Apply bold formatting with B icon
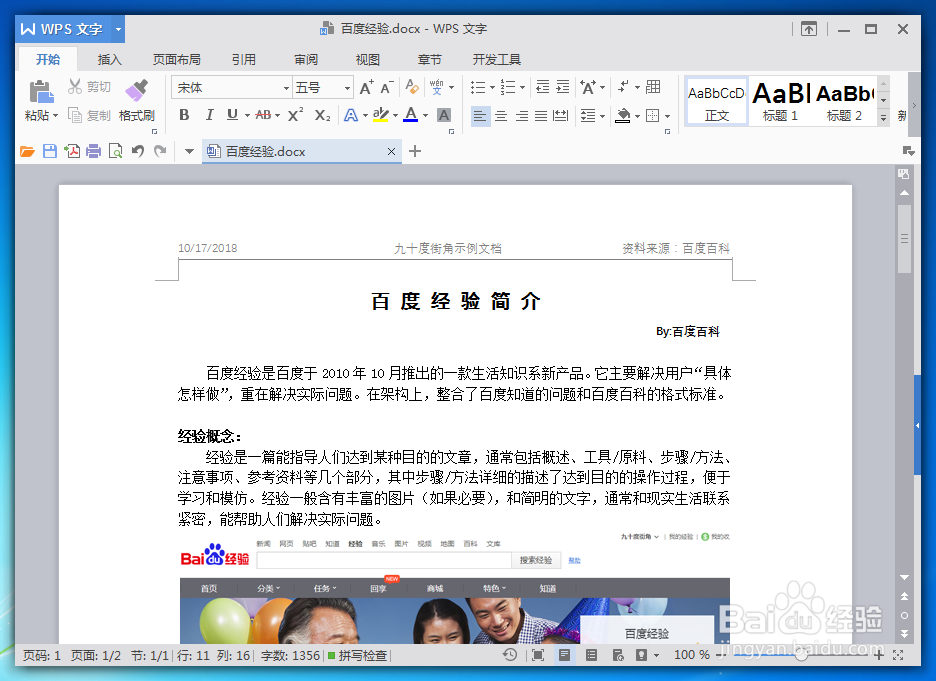The width and height of the screenshot is (936, 681). click(184, 115)
